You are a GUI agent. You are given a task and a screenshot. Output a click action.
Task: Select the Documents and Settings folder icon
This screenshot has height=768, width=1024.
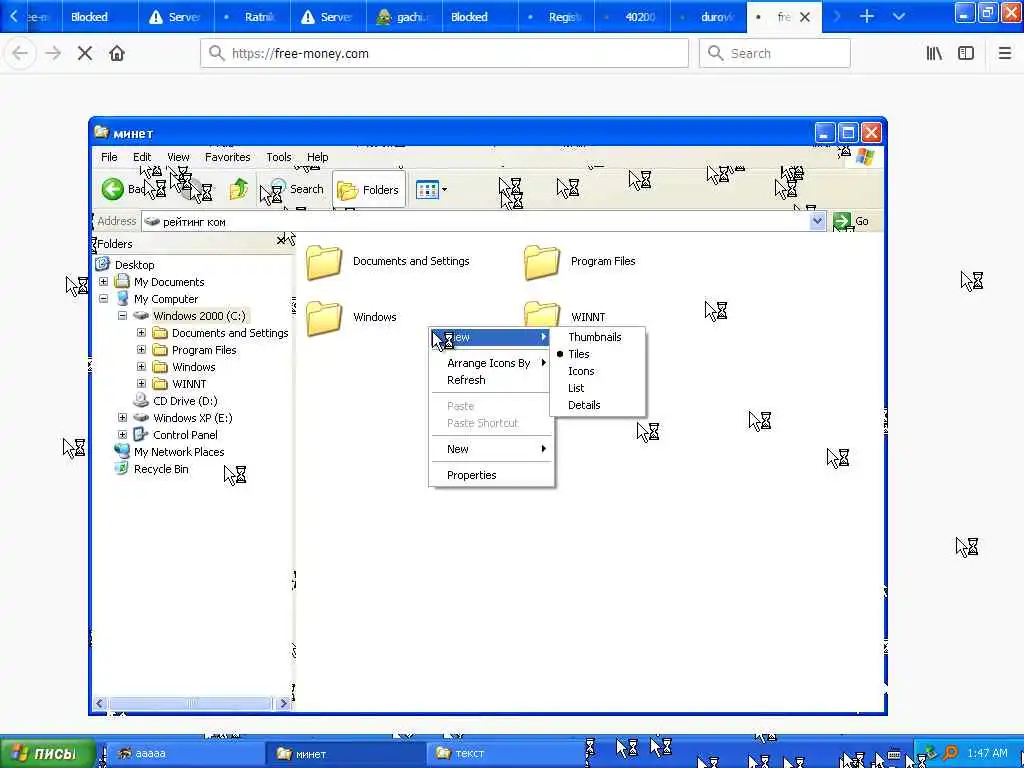(x=324, y=262)
